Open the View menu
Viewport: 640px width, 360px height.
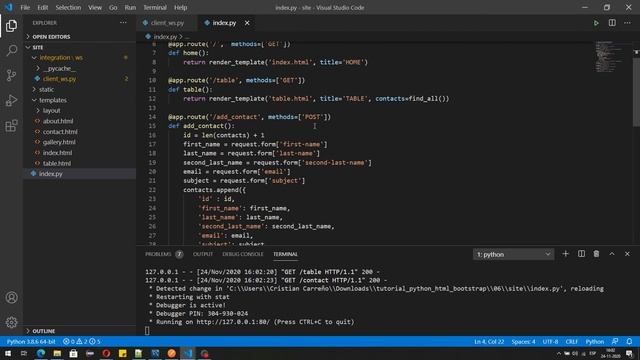(x=95, y=7)
